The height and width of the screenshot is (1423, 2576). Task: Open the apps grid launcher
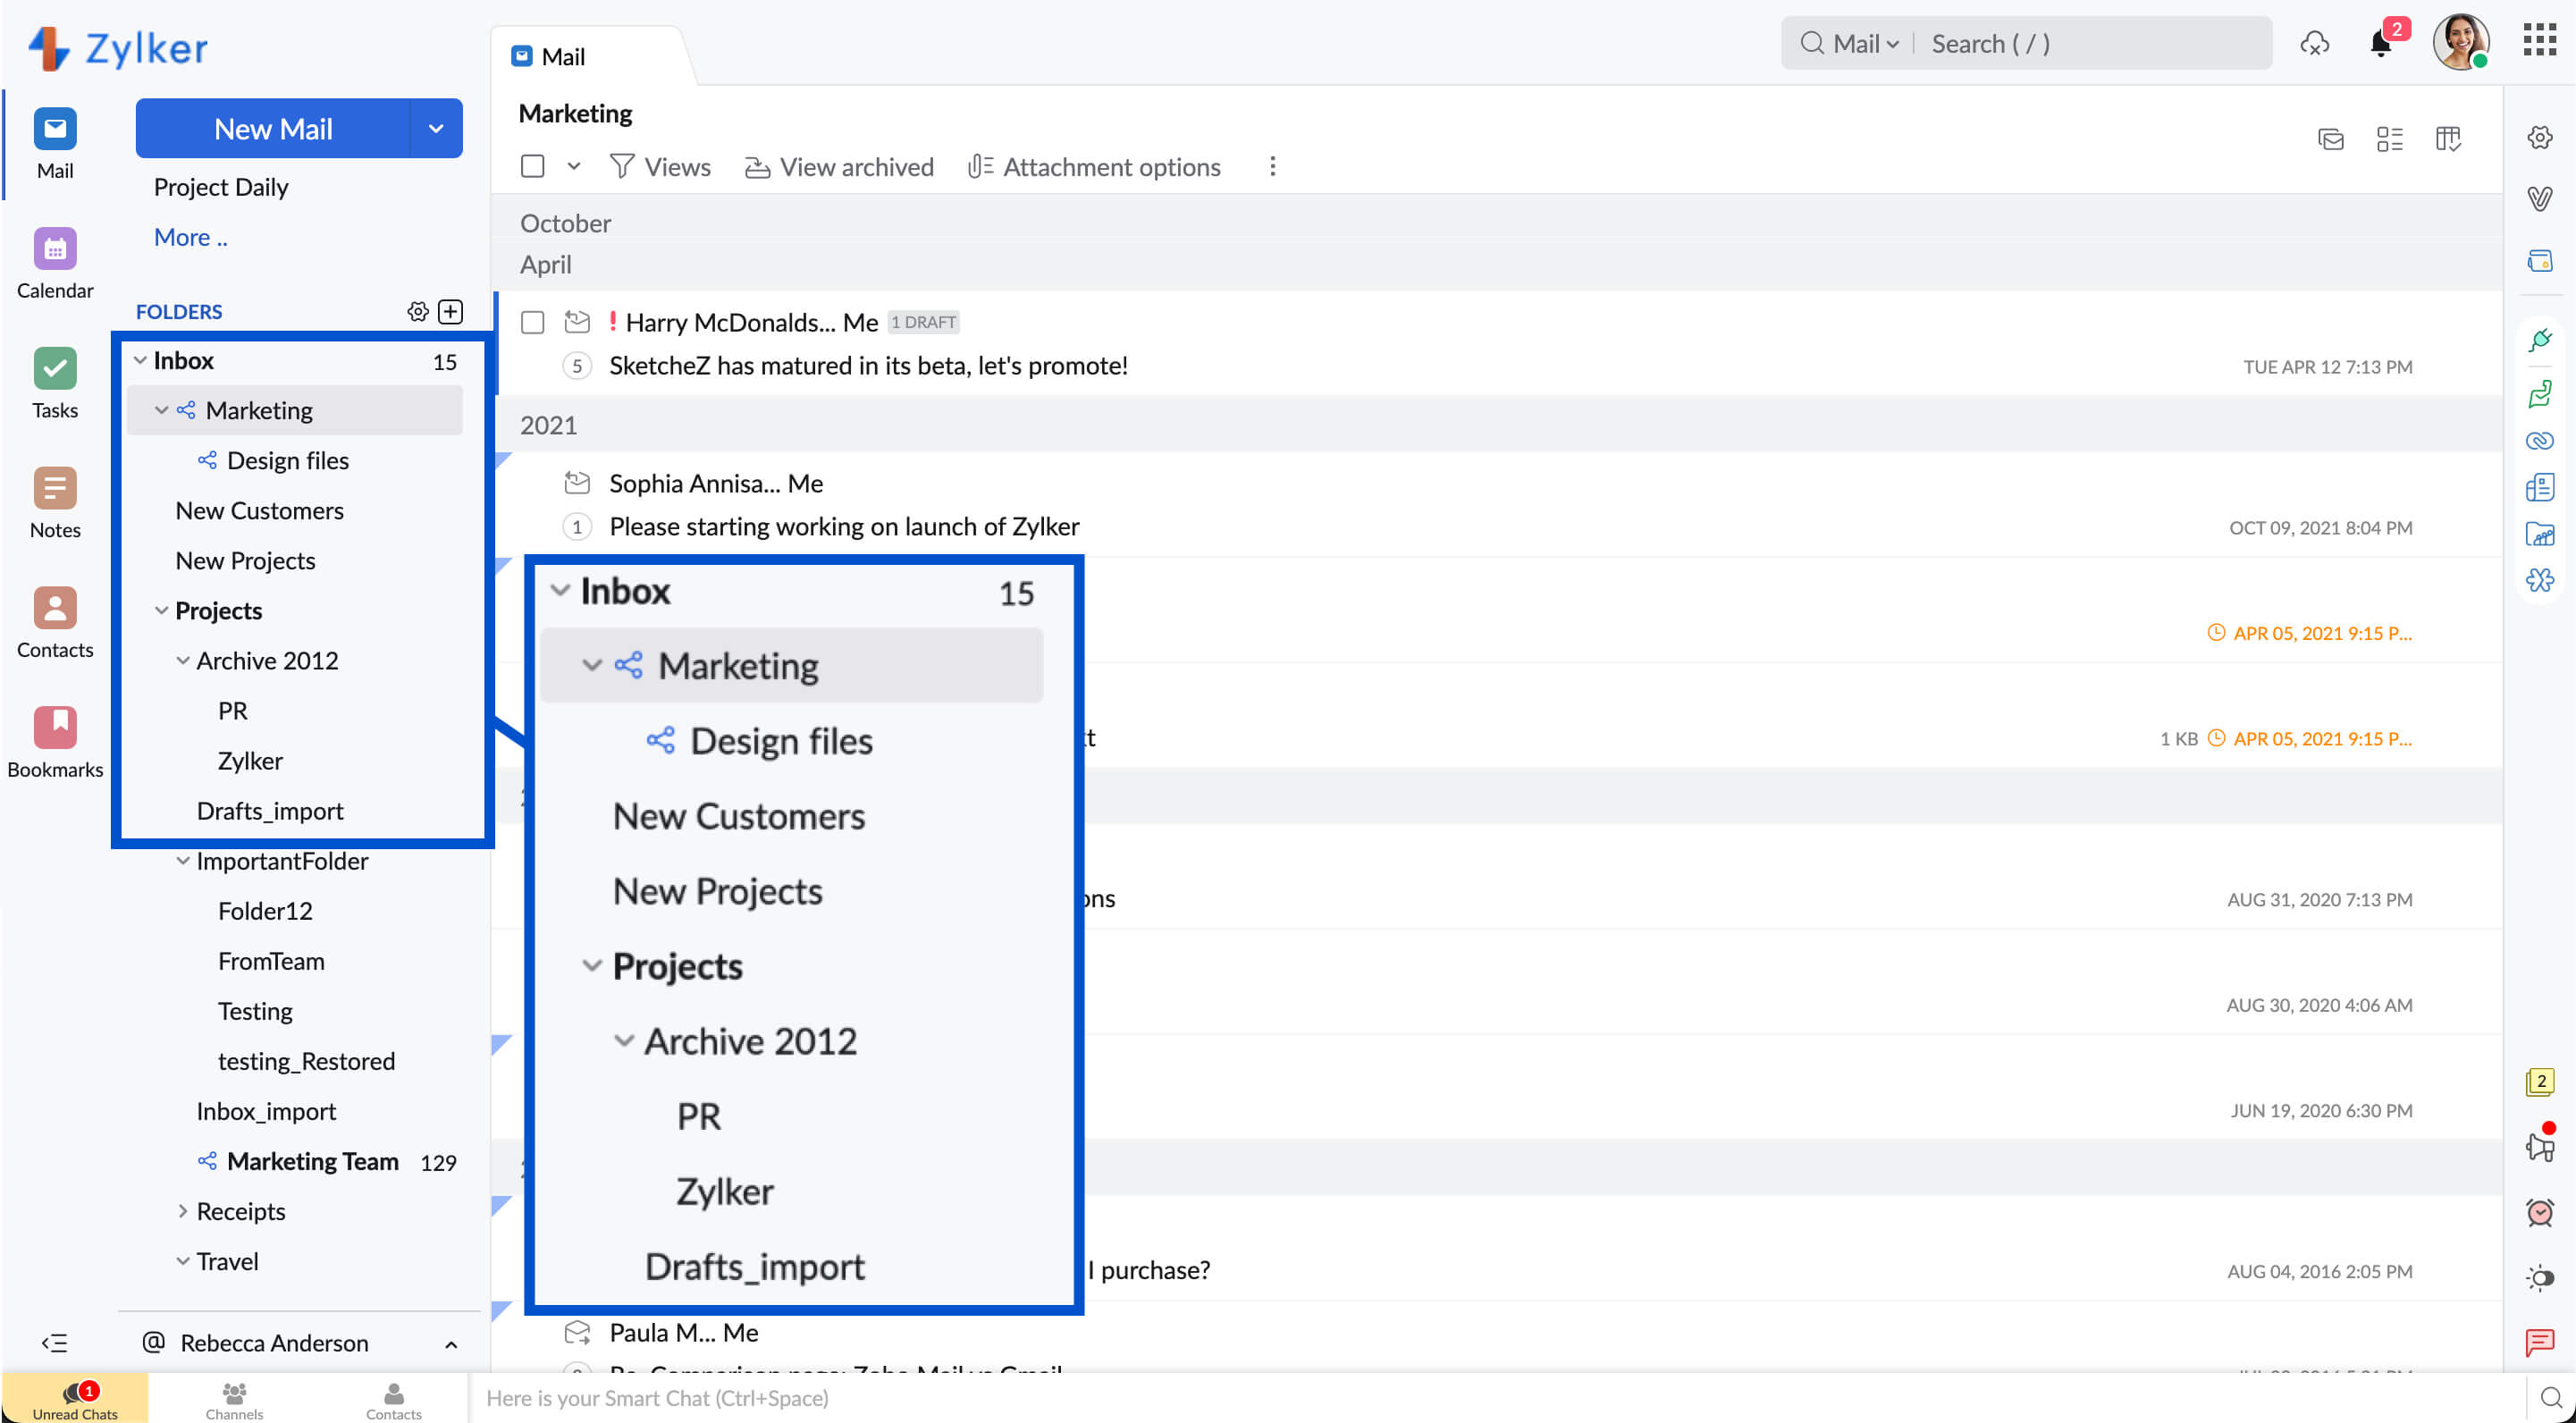pyautogui.click(x=2540, y=41)
